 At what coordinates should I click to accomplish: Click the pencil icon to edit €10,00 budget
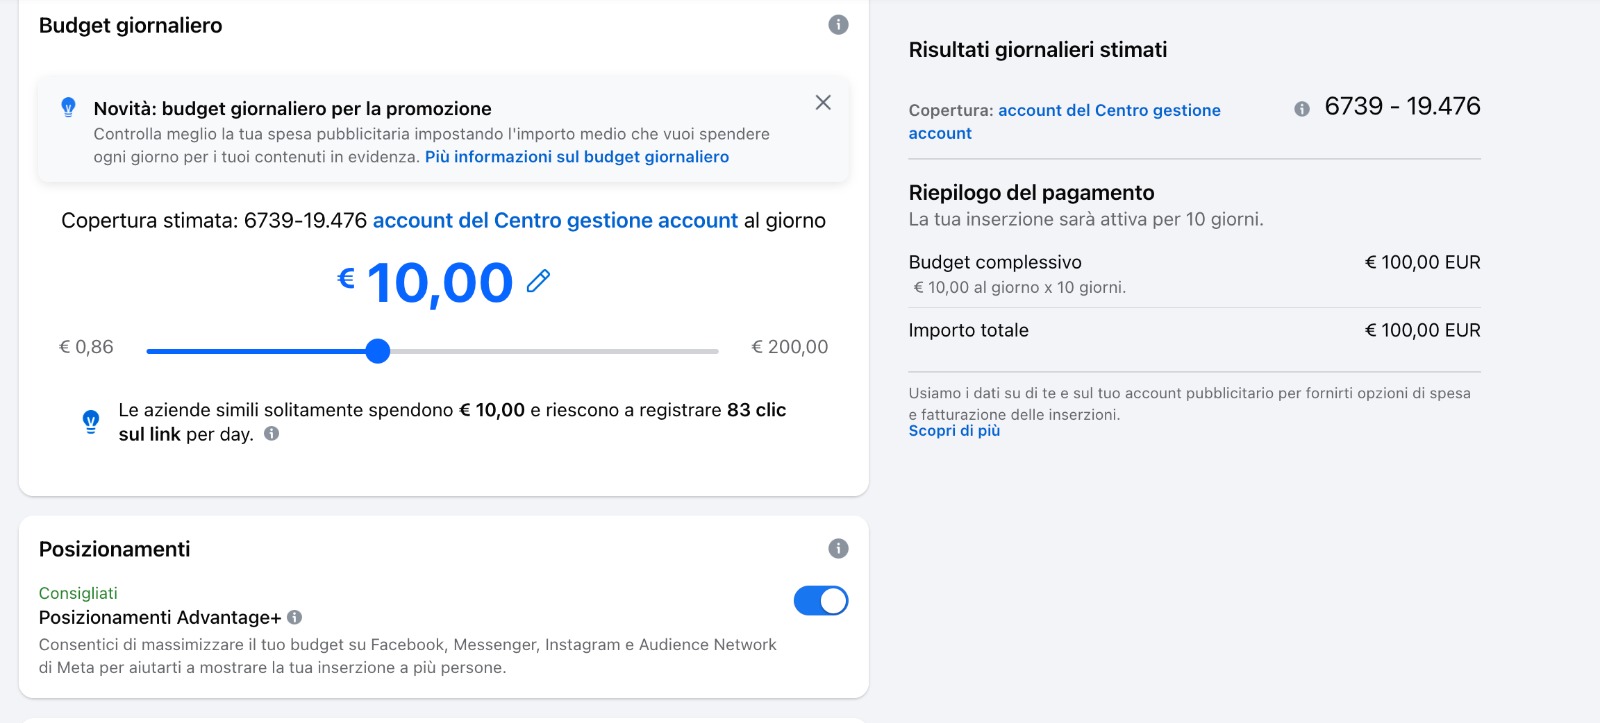(x=538, y=281)
